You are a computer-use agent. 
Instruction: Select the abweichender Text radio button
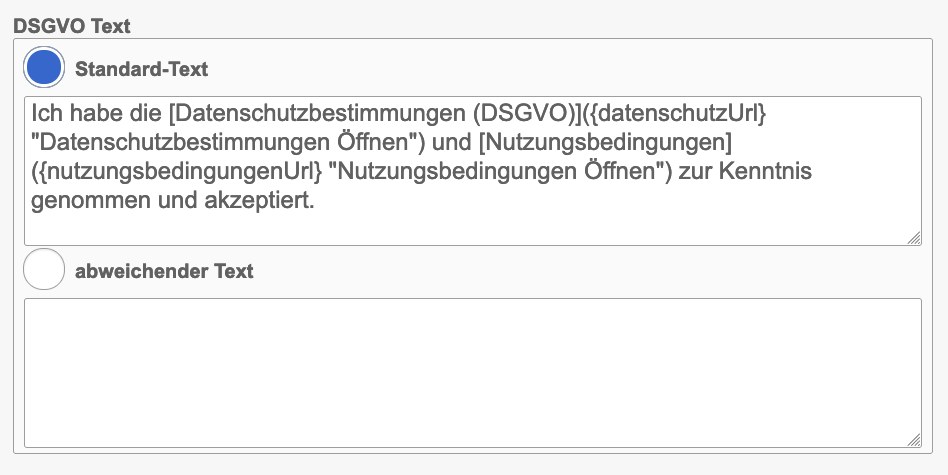click(44, 271)
